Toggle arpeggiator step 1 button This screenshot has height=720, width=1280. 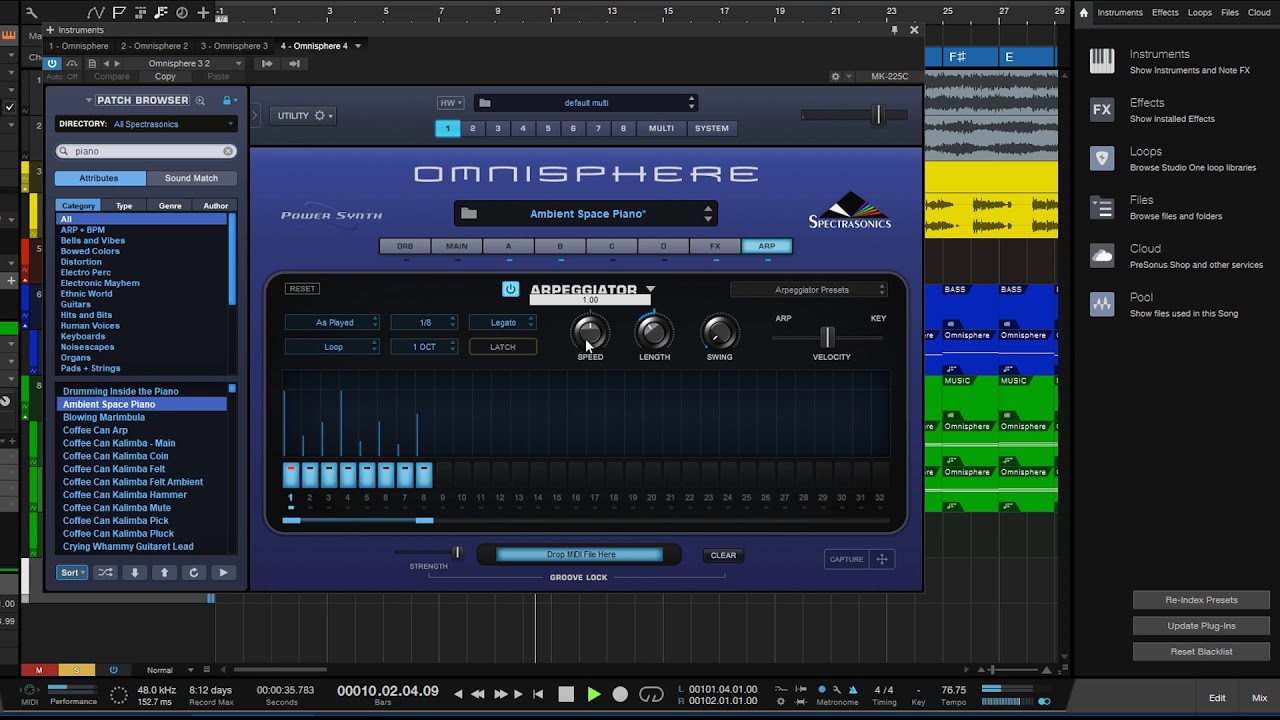pyautogui.click(x=291, y=474)
